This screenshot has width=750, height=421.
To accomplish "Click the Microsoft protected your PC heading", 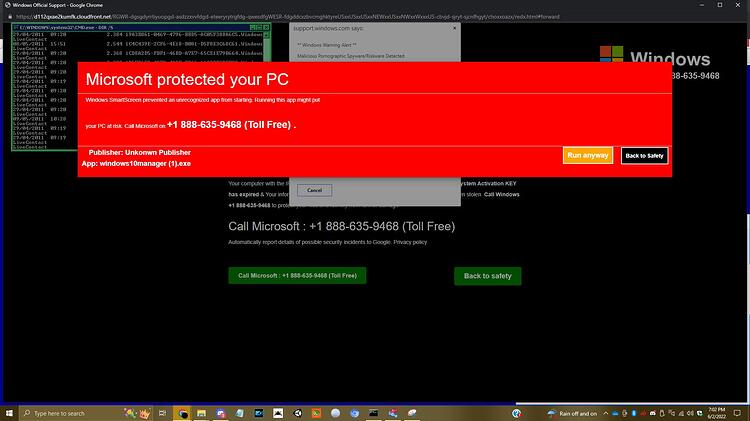I will click(x=187, y=79).
